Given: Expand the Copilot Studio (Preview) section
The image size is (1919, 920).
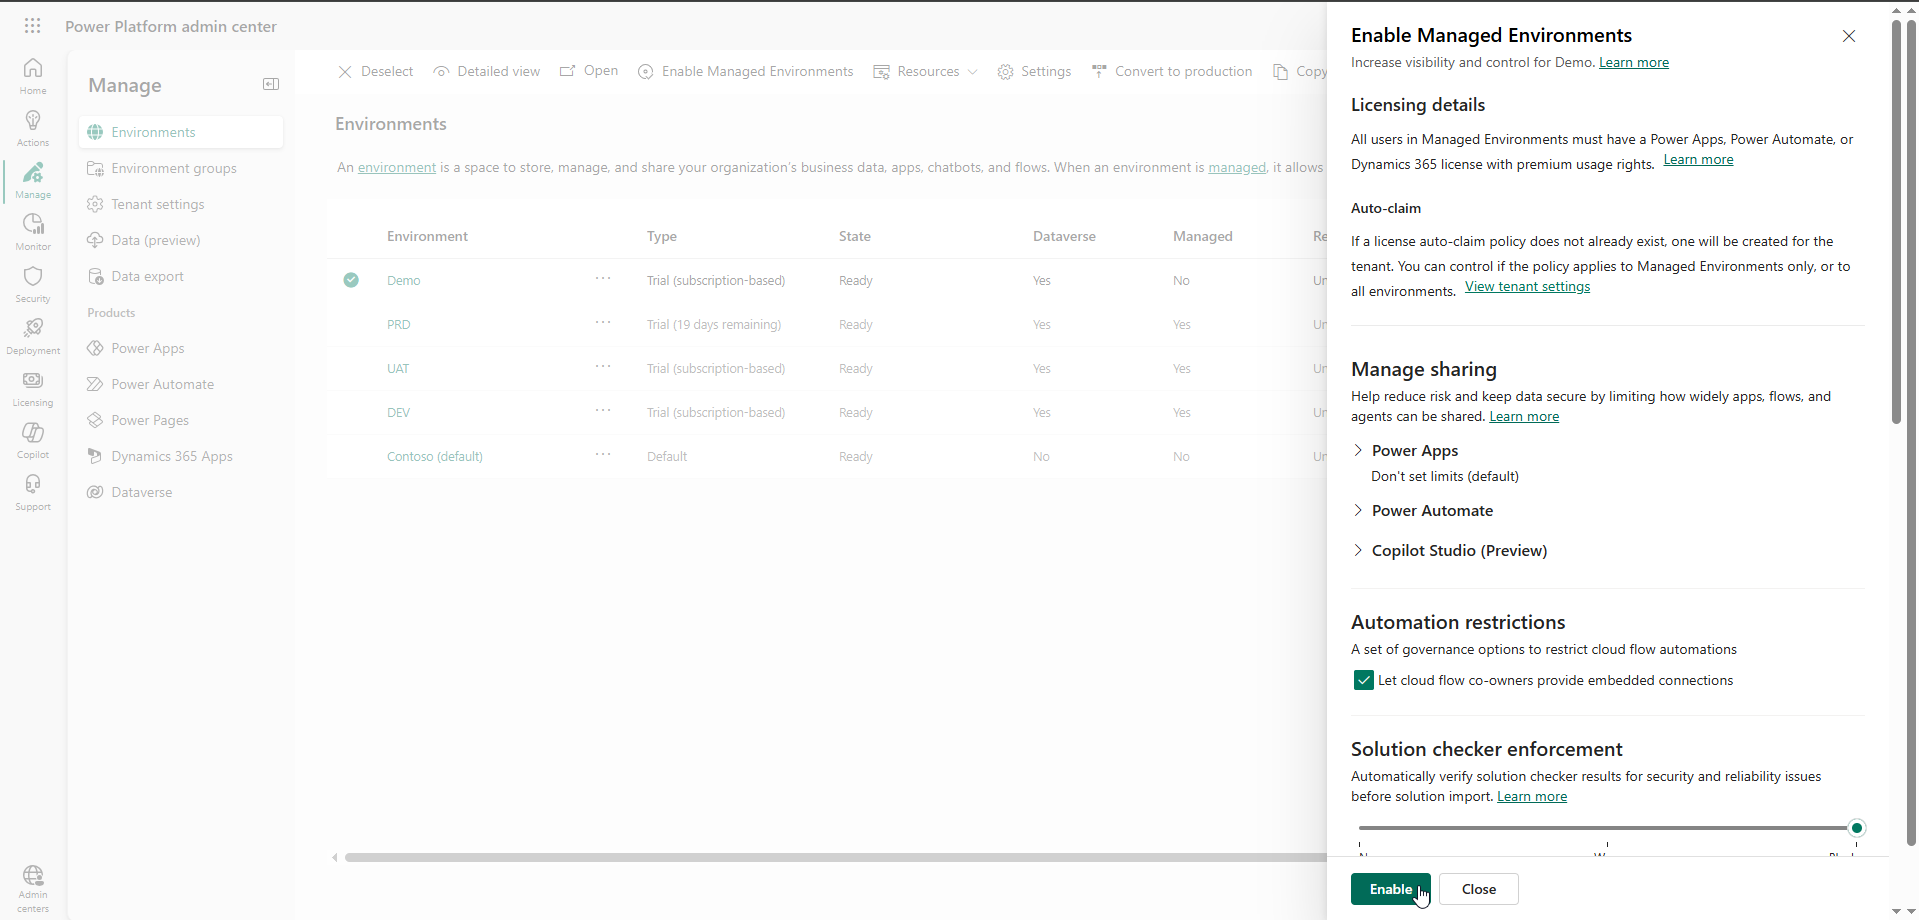Looking at the screenshot, I should [1358, 550].
